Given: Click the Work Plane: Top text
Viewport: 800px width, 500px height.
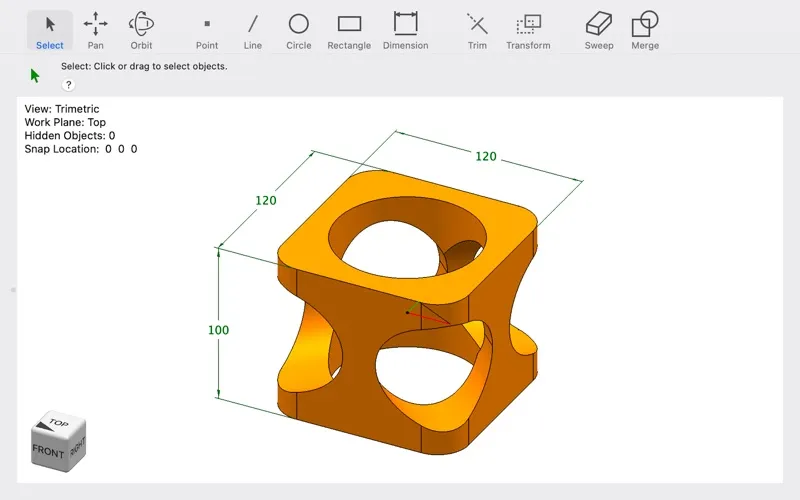Looking at the screenshot, I should click(x=65, y=122).
